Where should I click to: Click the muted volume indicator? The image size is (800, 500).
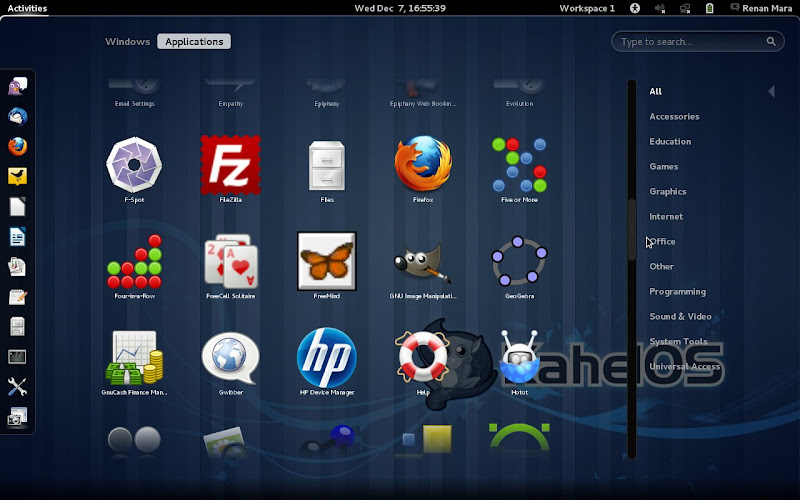pos(660,8)
